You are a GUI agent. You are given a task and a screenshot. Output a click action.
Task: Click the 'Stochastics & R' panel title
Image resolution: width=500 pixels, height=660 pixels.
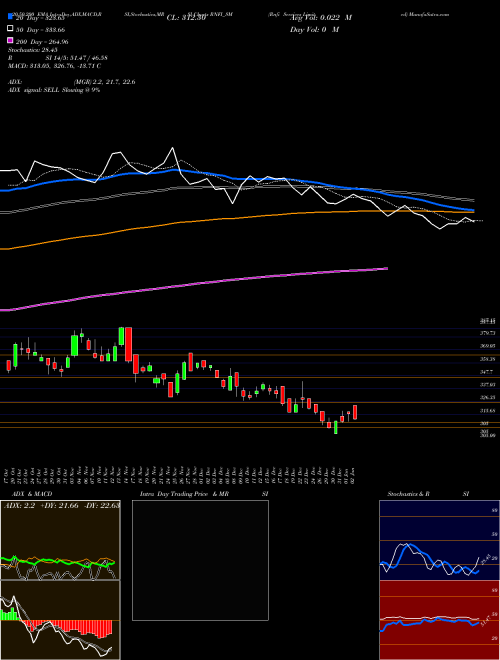click(x=408, y=494)
